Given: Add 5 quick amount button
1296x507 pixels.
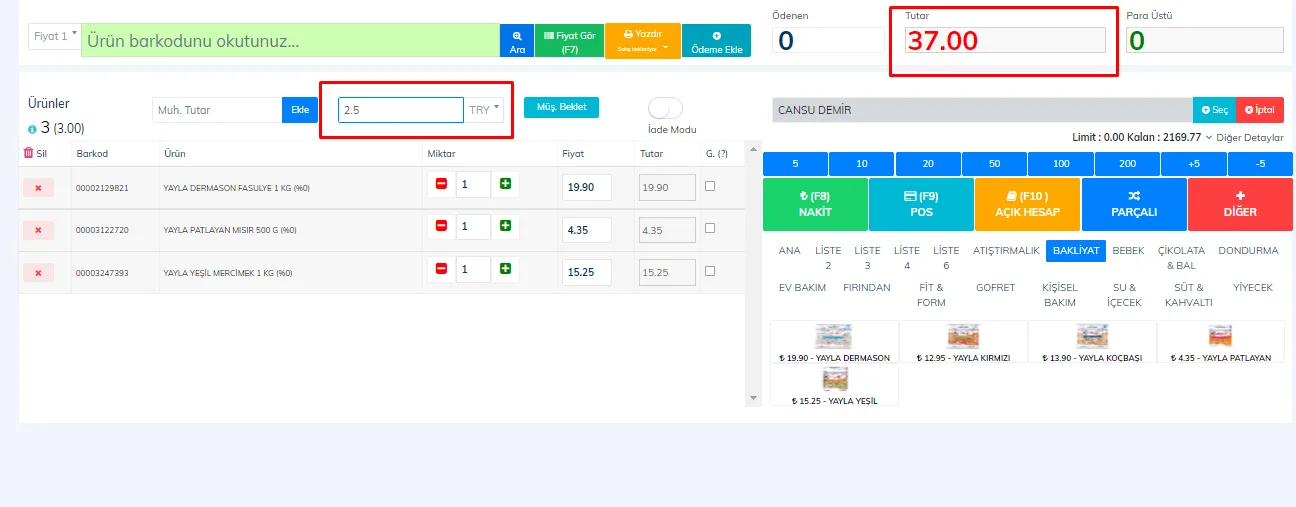Looking at the screenshot, I should point(795,164).
